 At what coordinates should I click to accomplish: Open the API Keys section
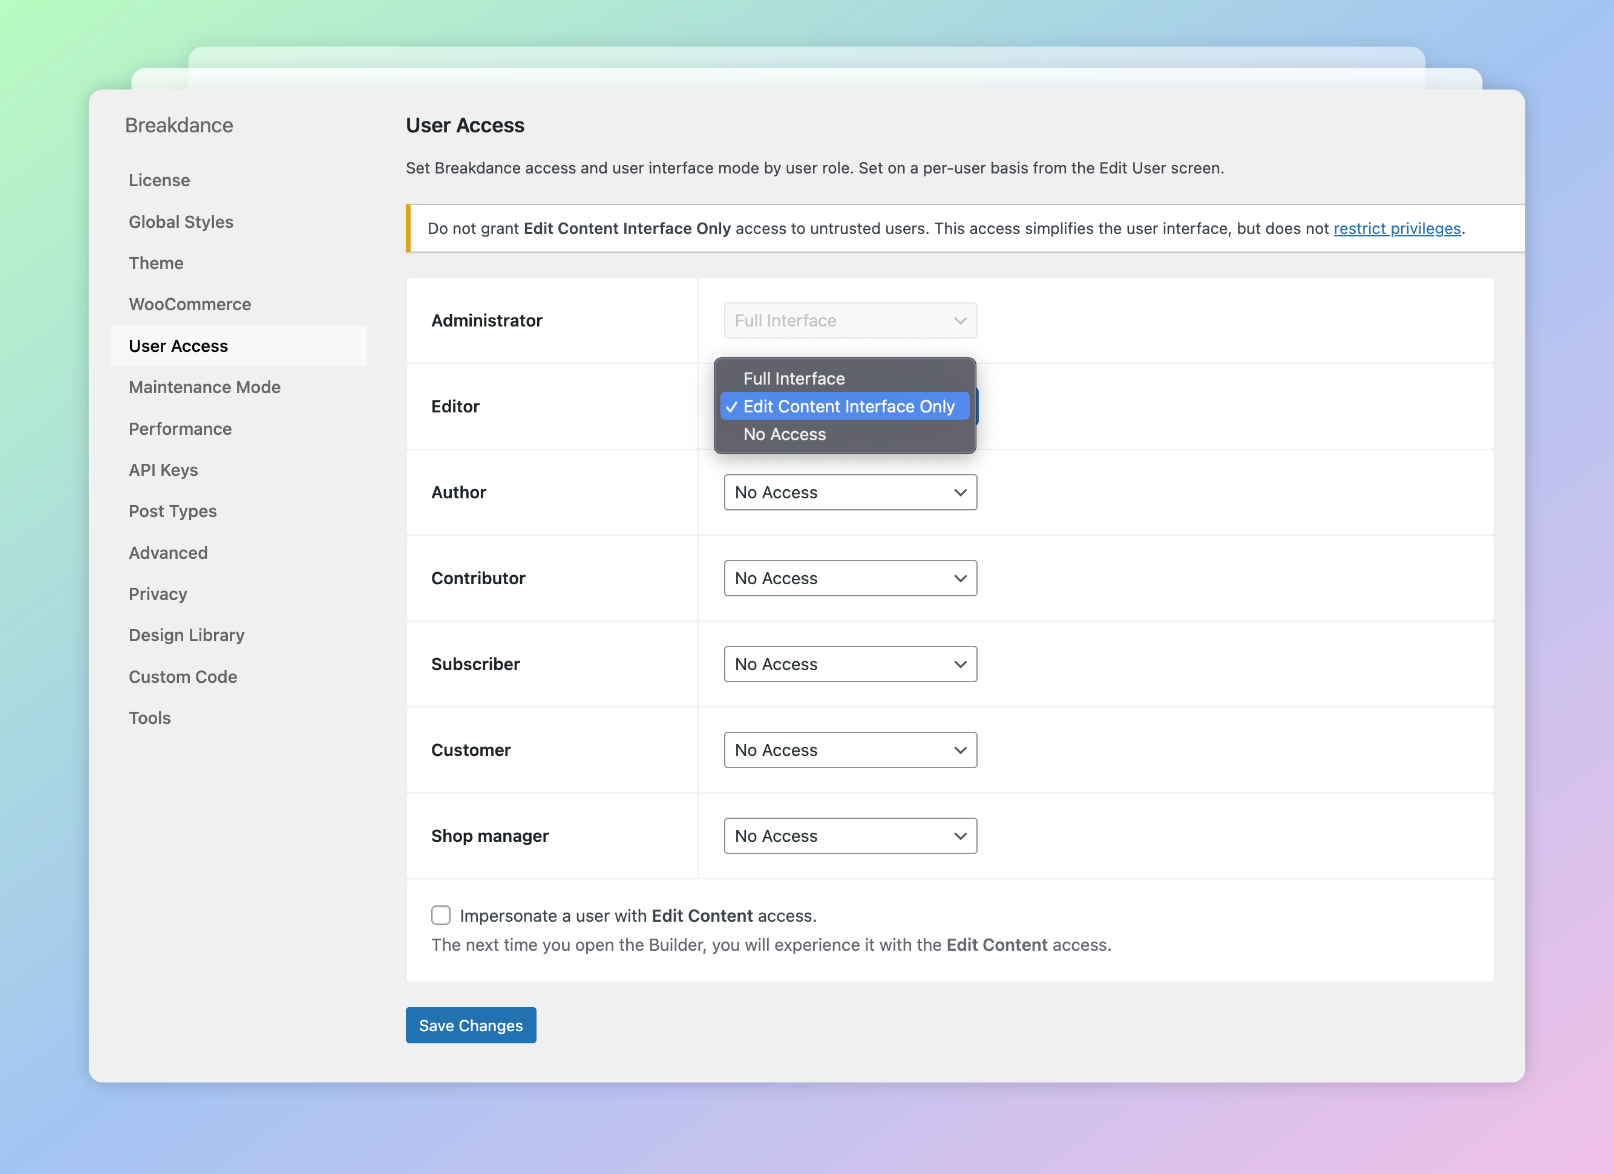coord(163,471)
